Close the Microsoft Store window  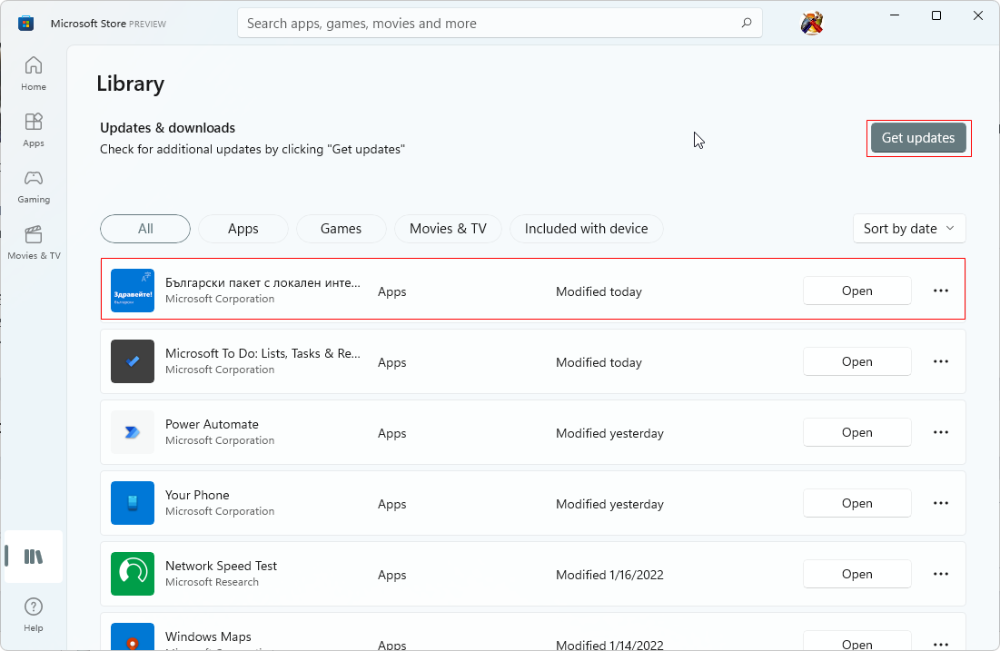[978, 15]
